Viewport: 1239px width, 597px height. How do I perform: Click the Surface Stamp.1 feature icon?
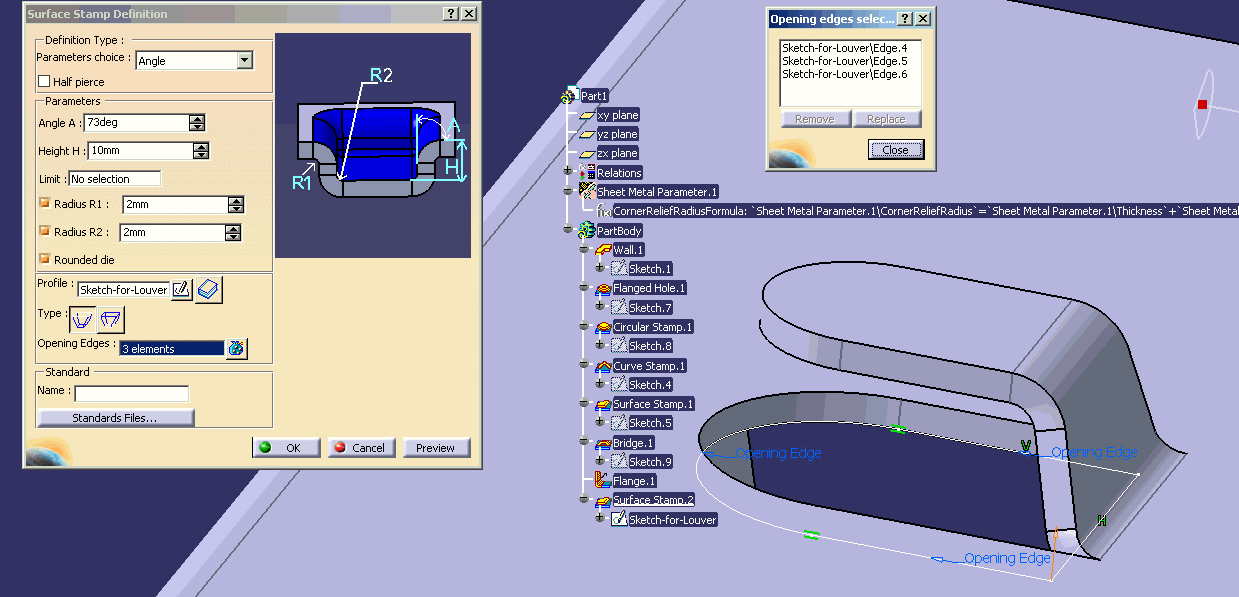point(603,404)
